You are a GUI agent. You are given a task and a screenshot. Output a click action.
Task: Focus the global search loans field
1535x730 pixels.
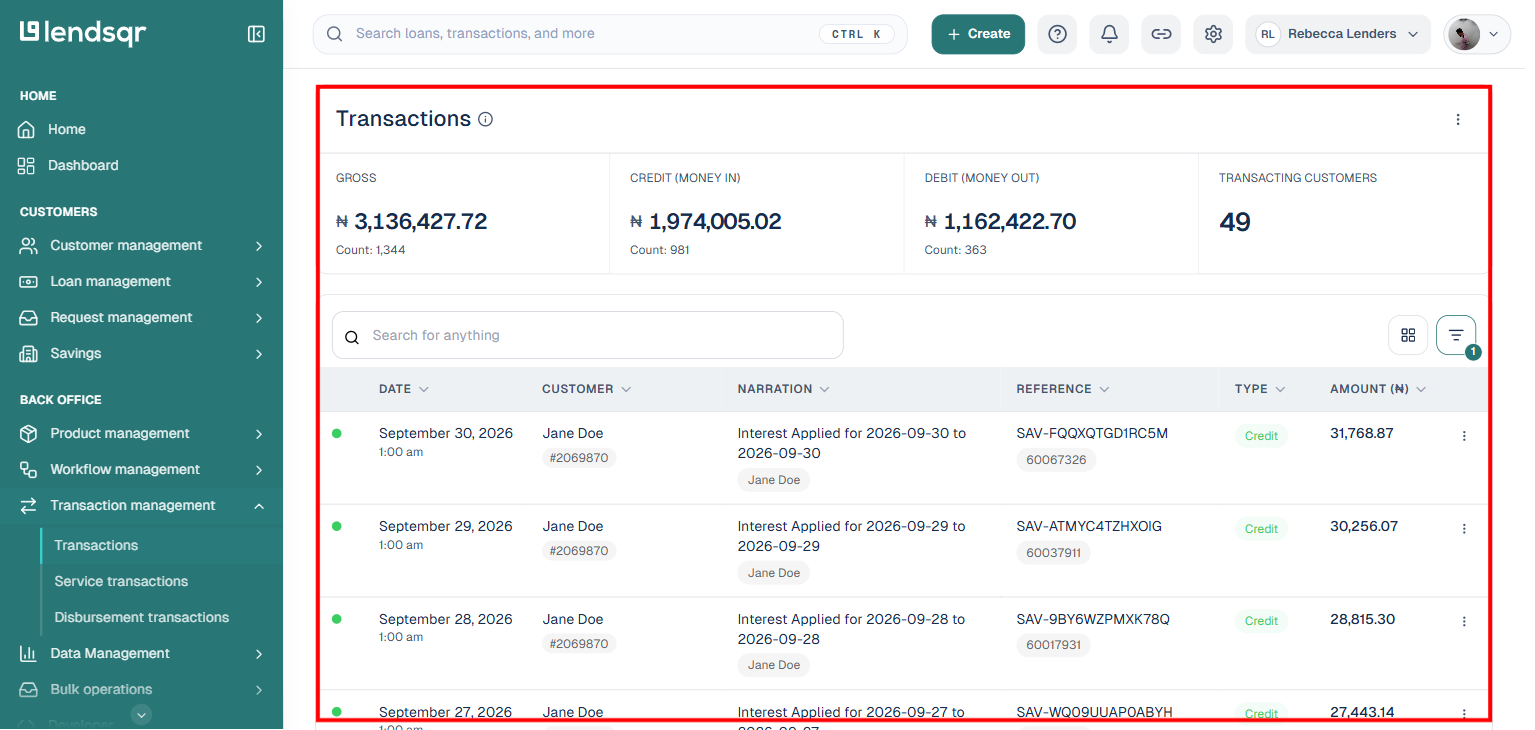pyautogui.click(x=610, y=34)
